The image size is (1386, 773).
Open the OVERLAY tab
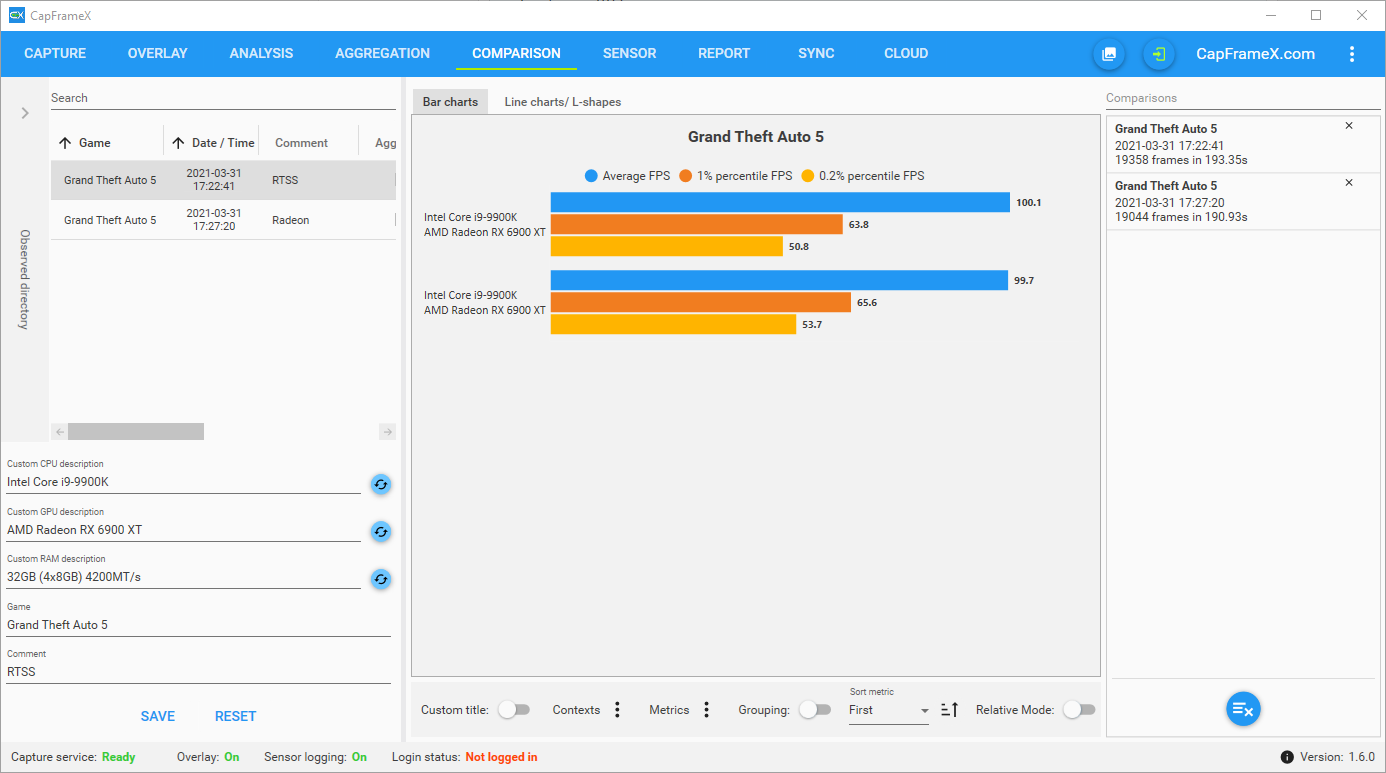tap(158, 54)
